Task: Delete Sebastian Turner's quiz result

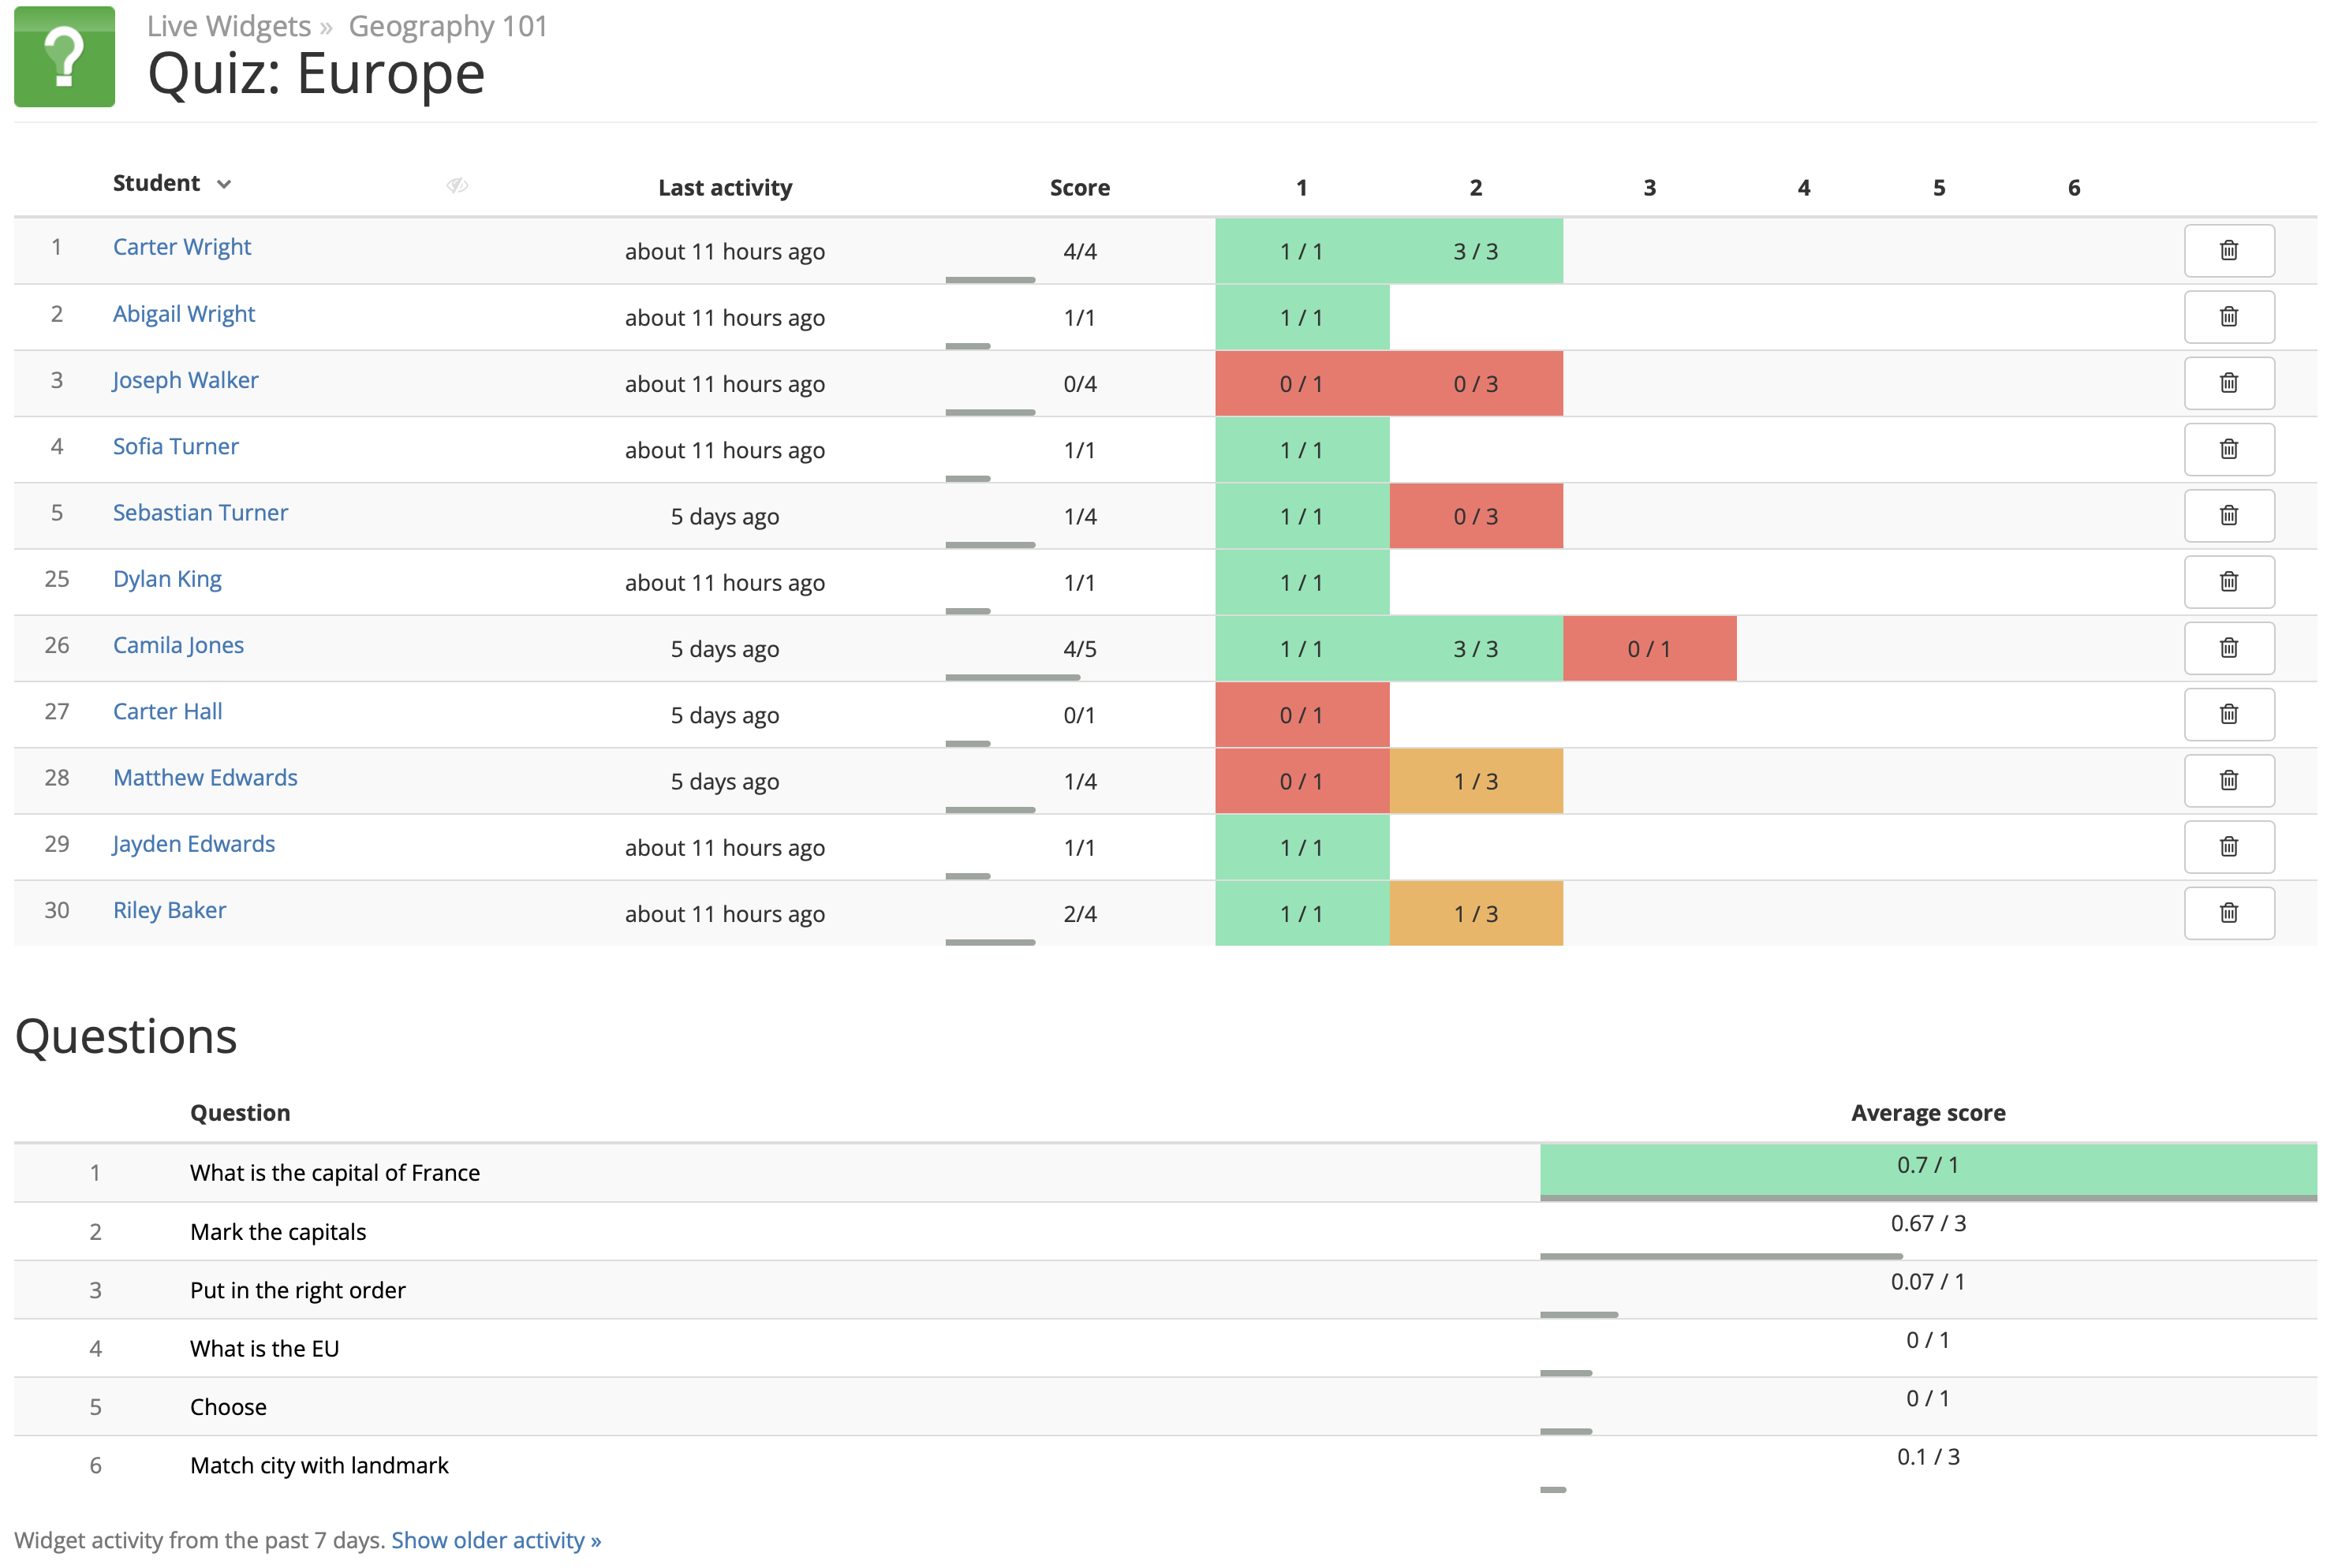Action: point(2228,515)
